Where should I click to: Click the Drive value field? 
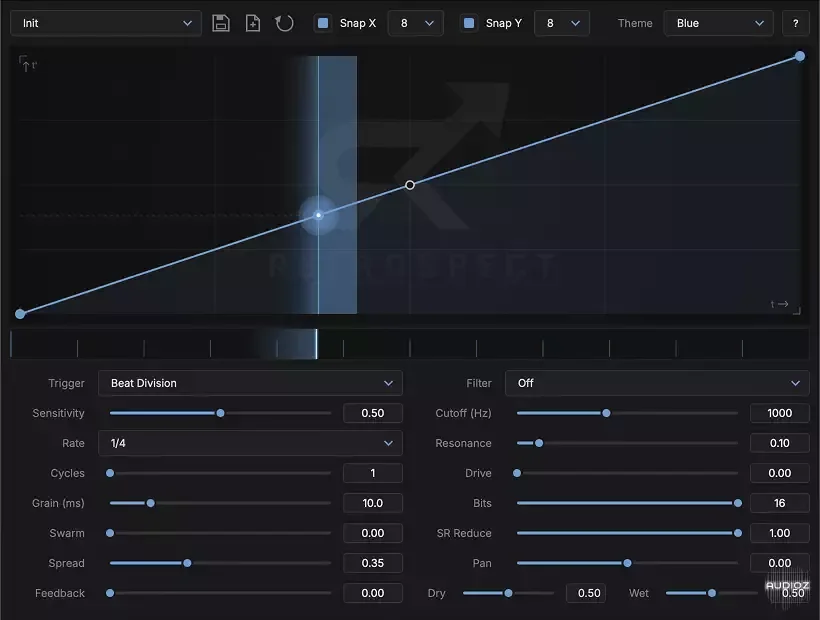[x=780, y=473]
